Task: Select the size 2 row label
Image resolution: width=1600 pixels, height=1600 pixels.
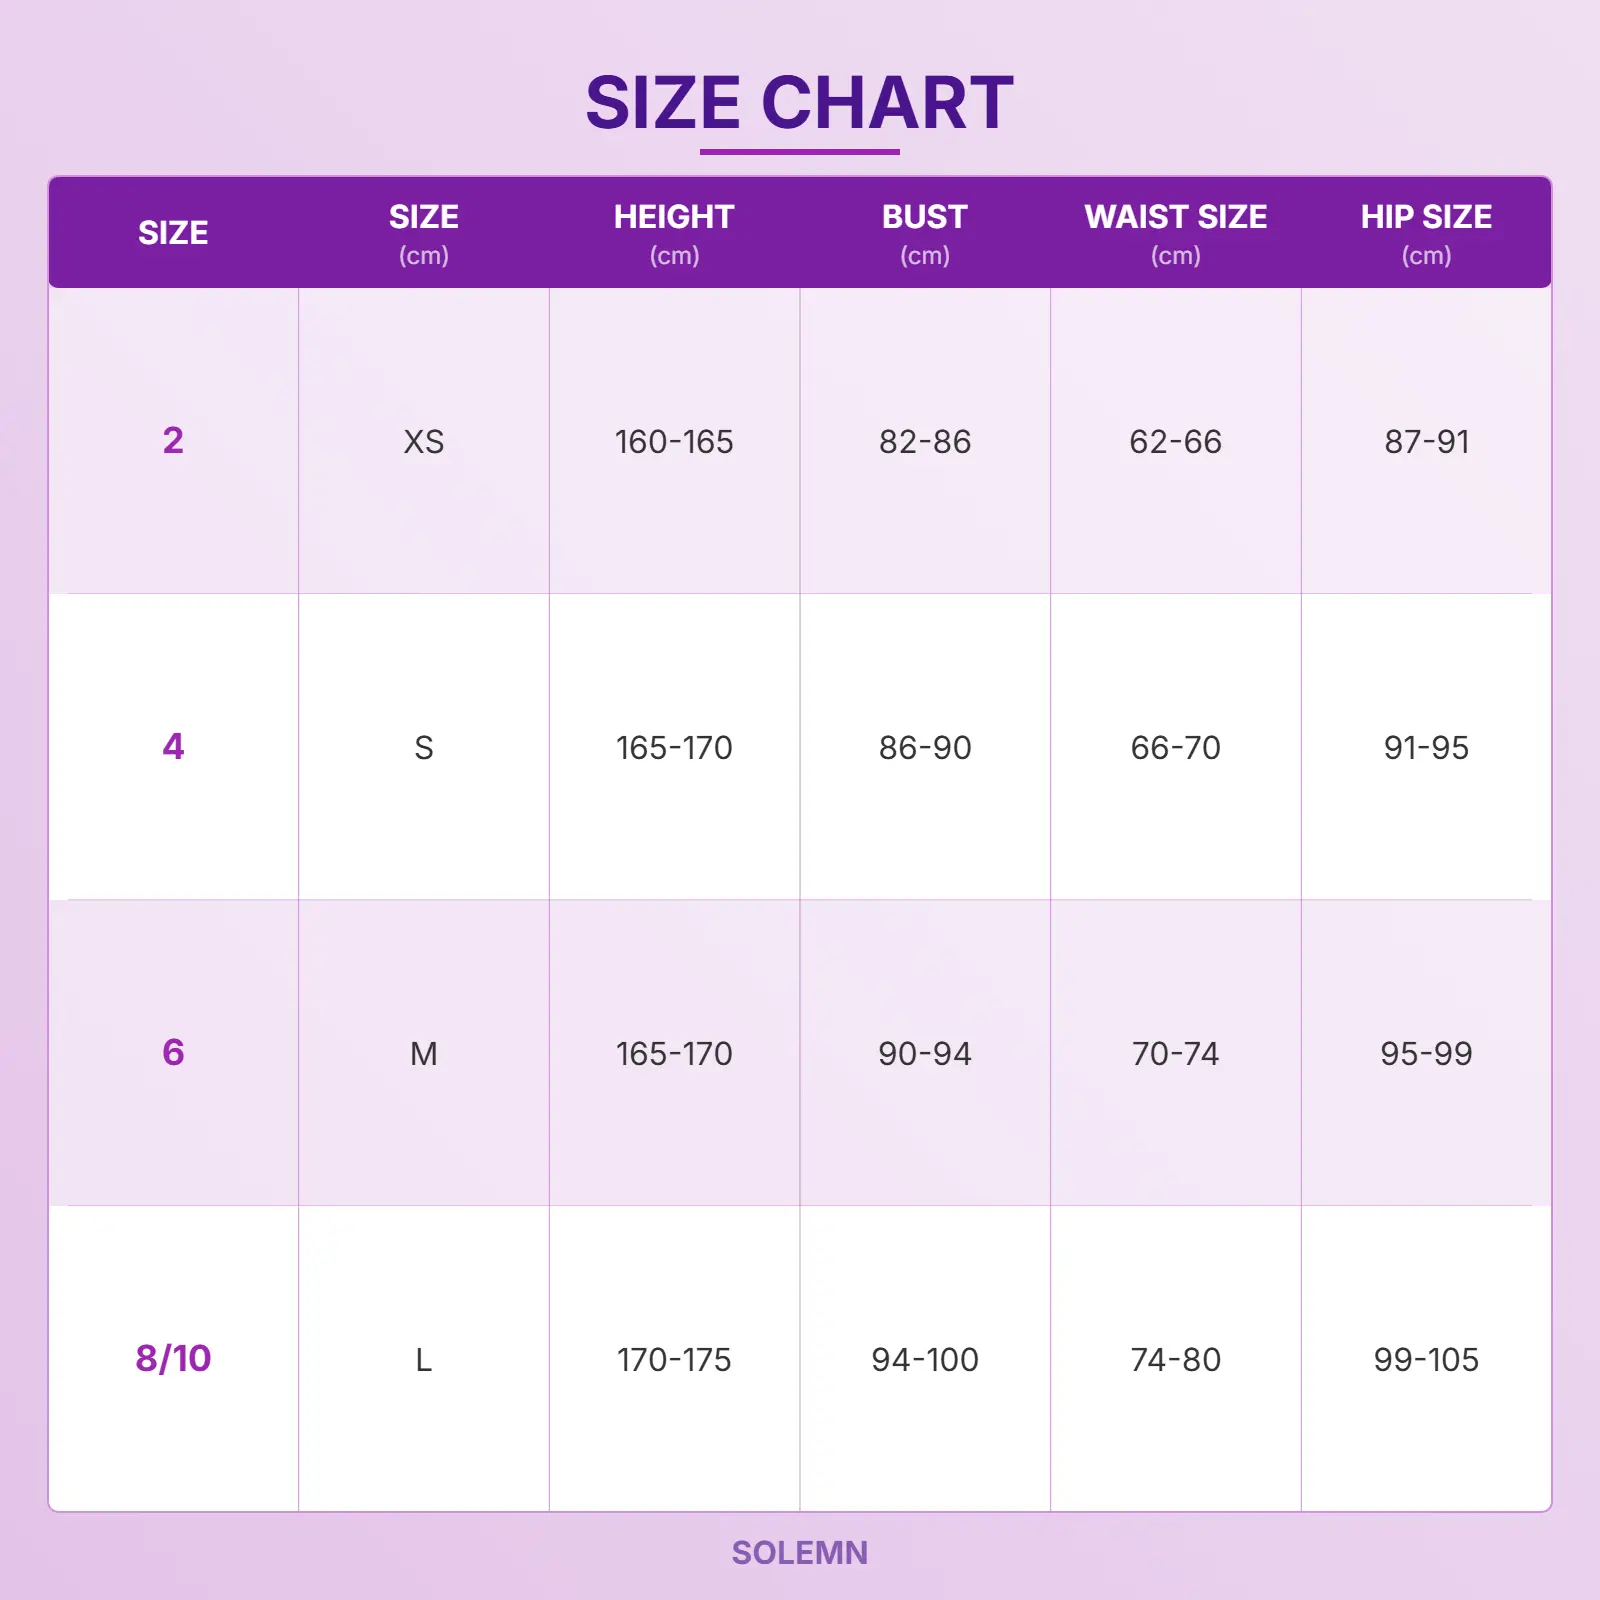Action: [x=173, y=441]
